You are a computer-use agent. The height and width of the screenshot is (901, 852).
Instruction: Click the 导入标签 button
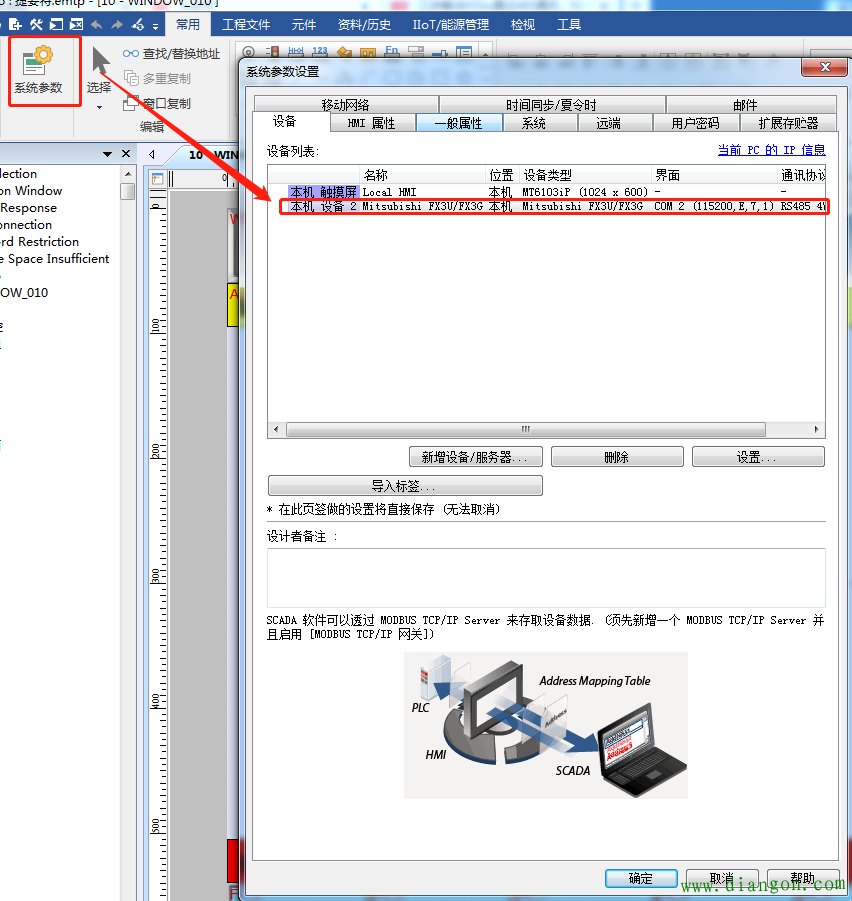[x=405, y=486]
